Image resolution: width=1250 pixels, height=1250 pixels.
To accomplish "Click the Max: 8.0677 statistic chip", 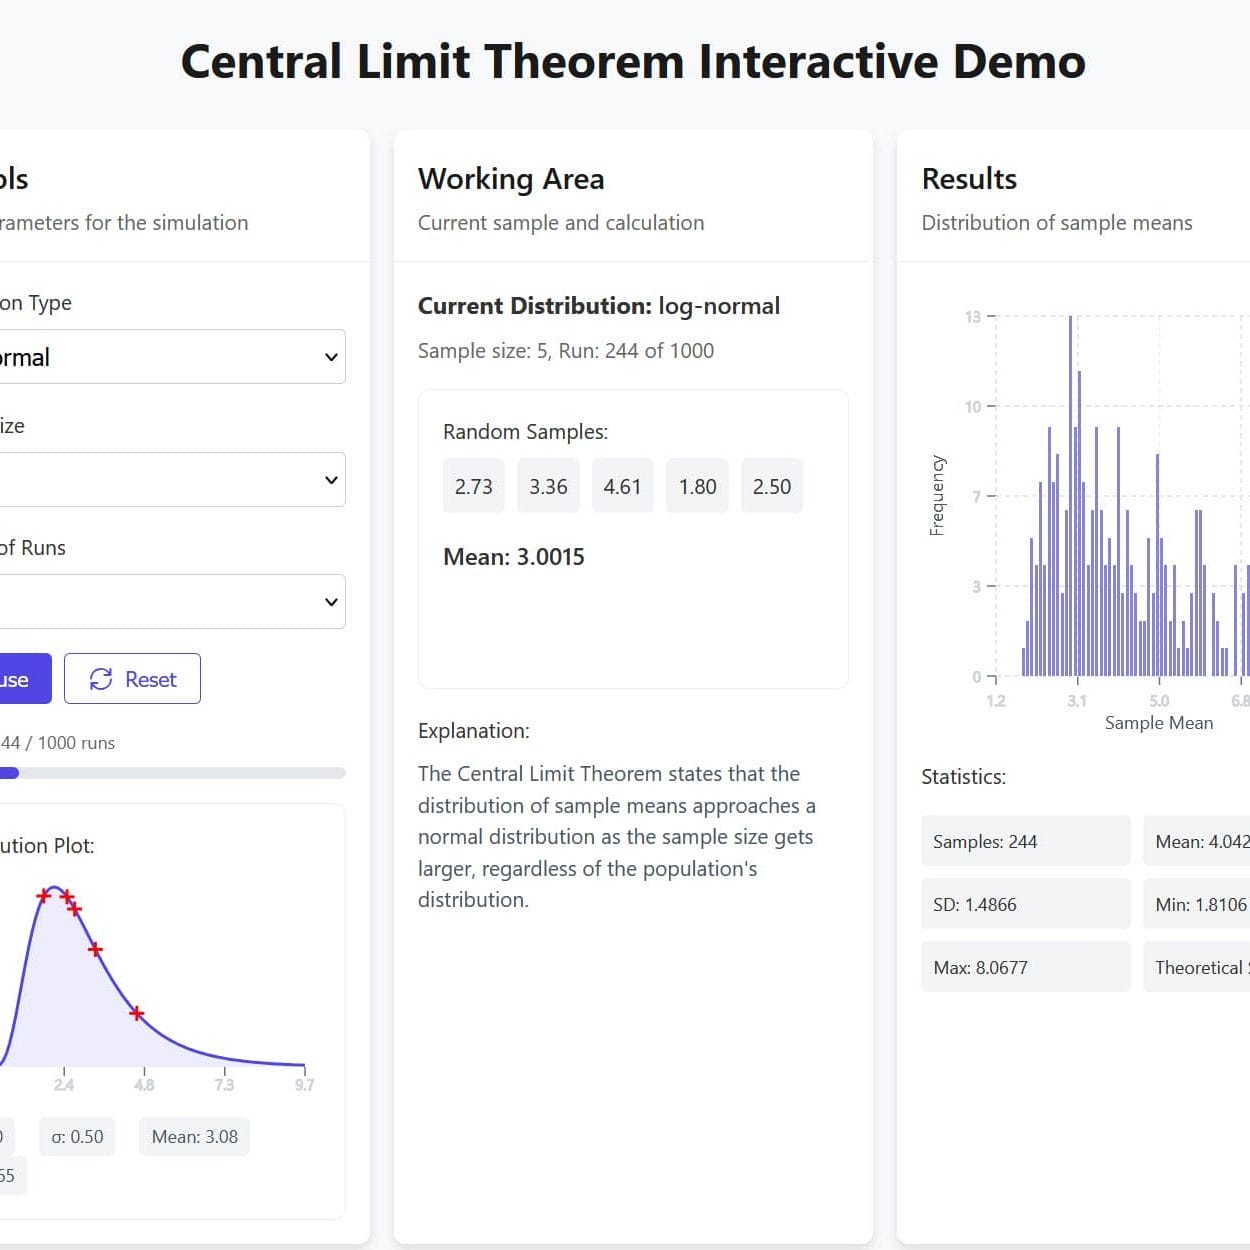I will click(1025, 966).
